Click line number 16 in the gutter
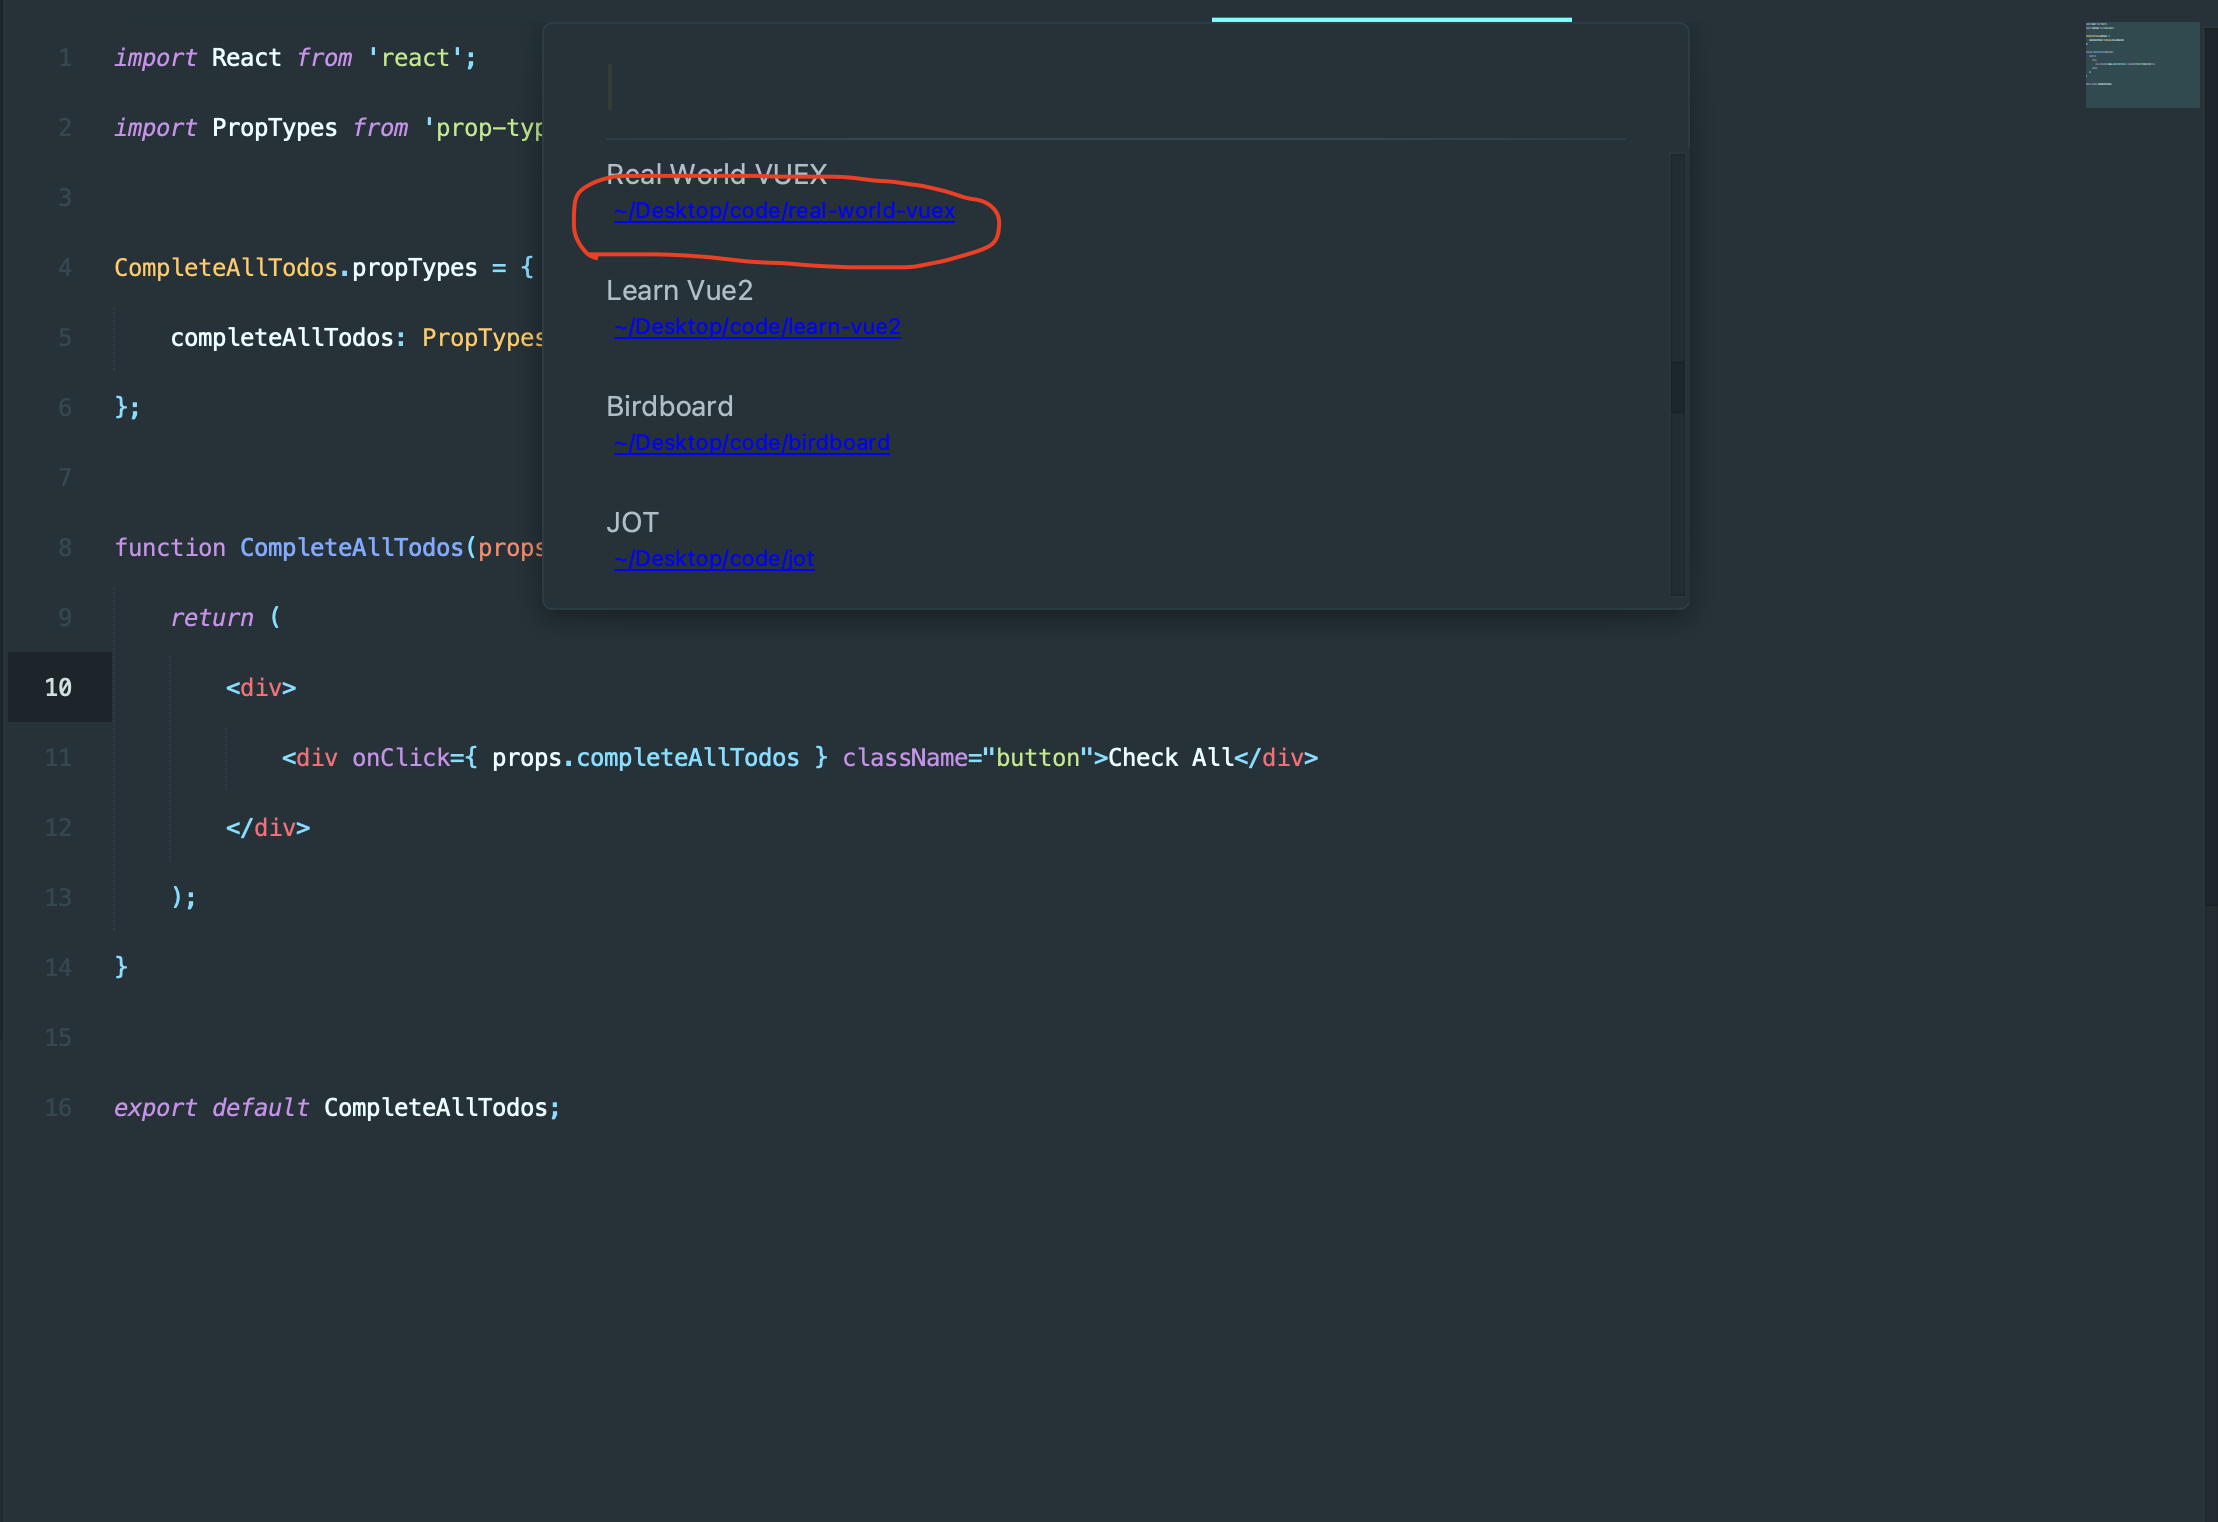Viewport: 2218px width, 1522px height. pos(58,1108)
